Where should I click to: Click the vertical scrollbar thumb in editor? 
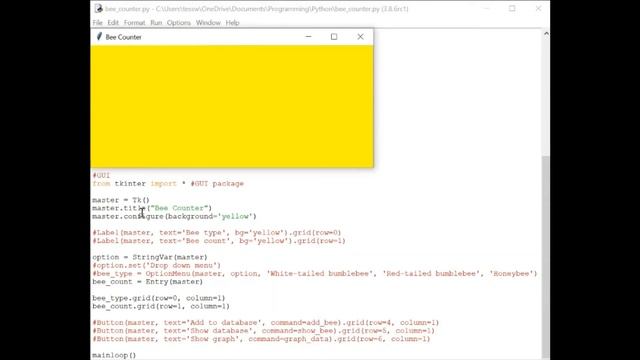[x=546, y=257]
